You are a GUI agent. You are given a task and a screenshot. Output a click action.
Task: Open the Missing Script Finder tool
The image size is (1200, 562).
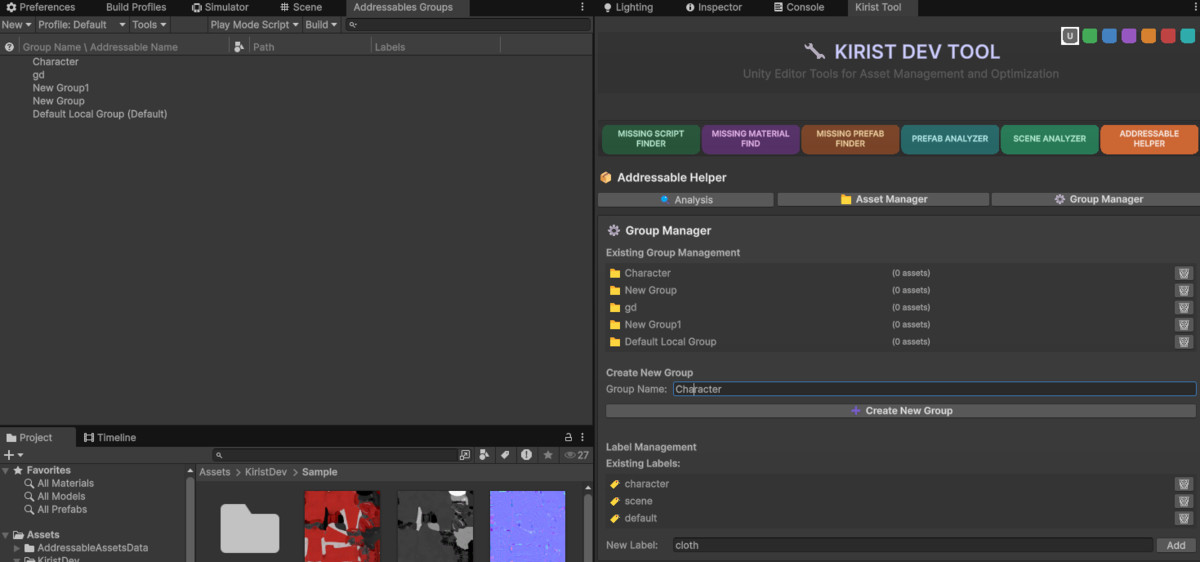pyautogui.click(x=650, y=139)
